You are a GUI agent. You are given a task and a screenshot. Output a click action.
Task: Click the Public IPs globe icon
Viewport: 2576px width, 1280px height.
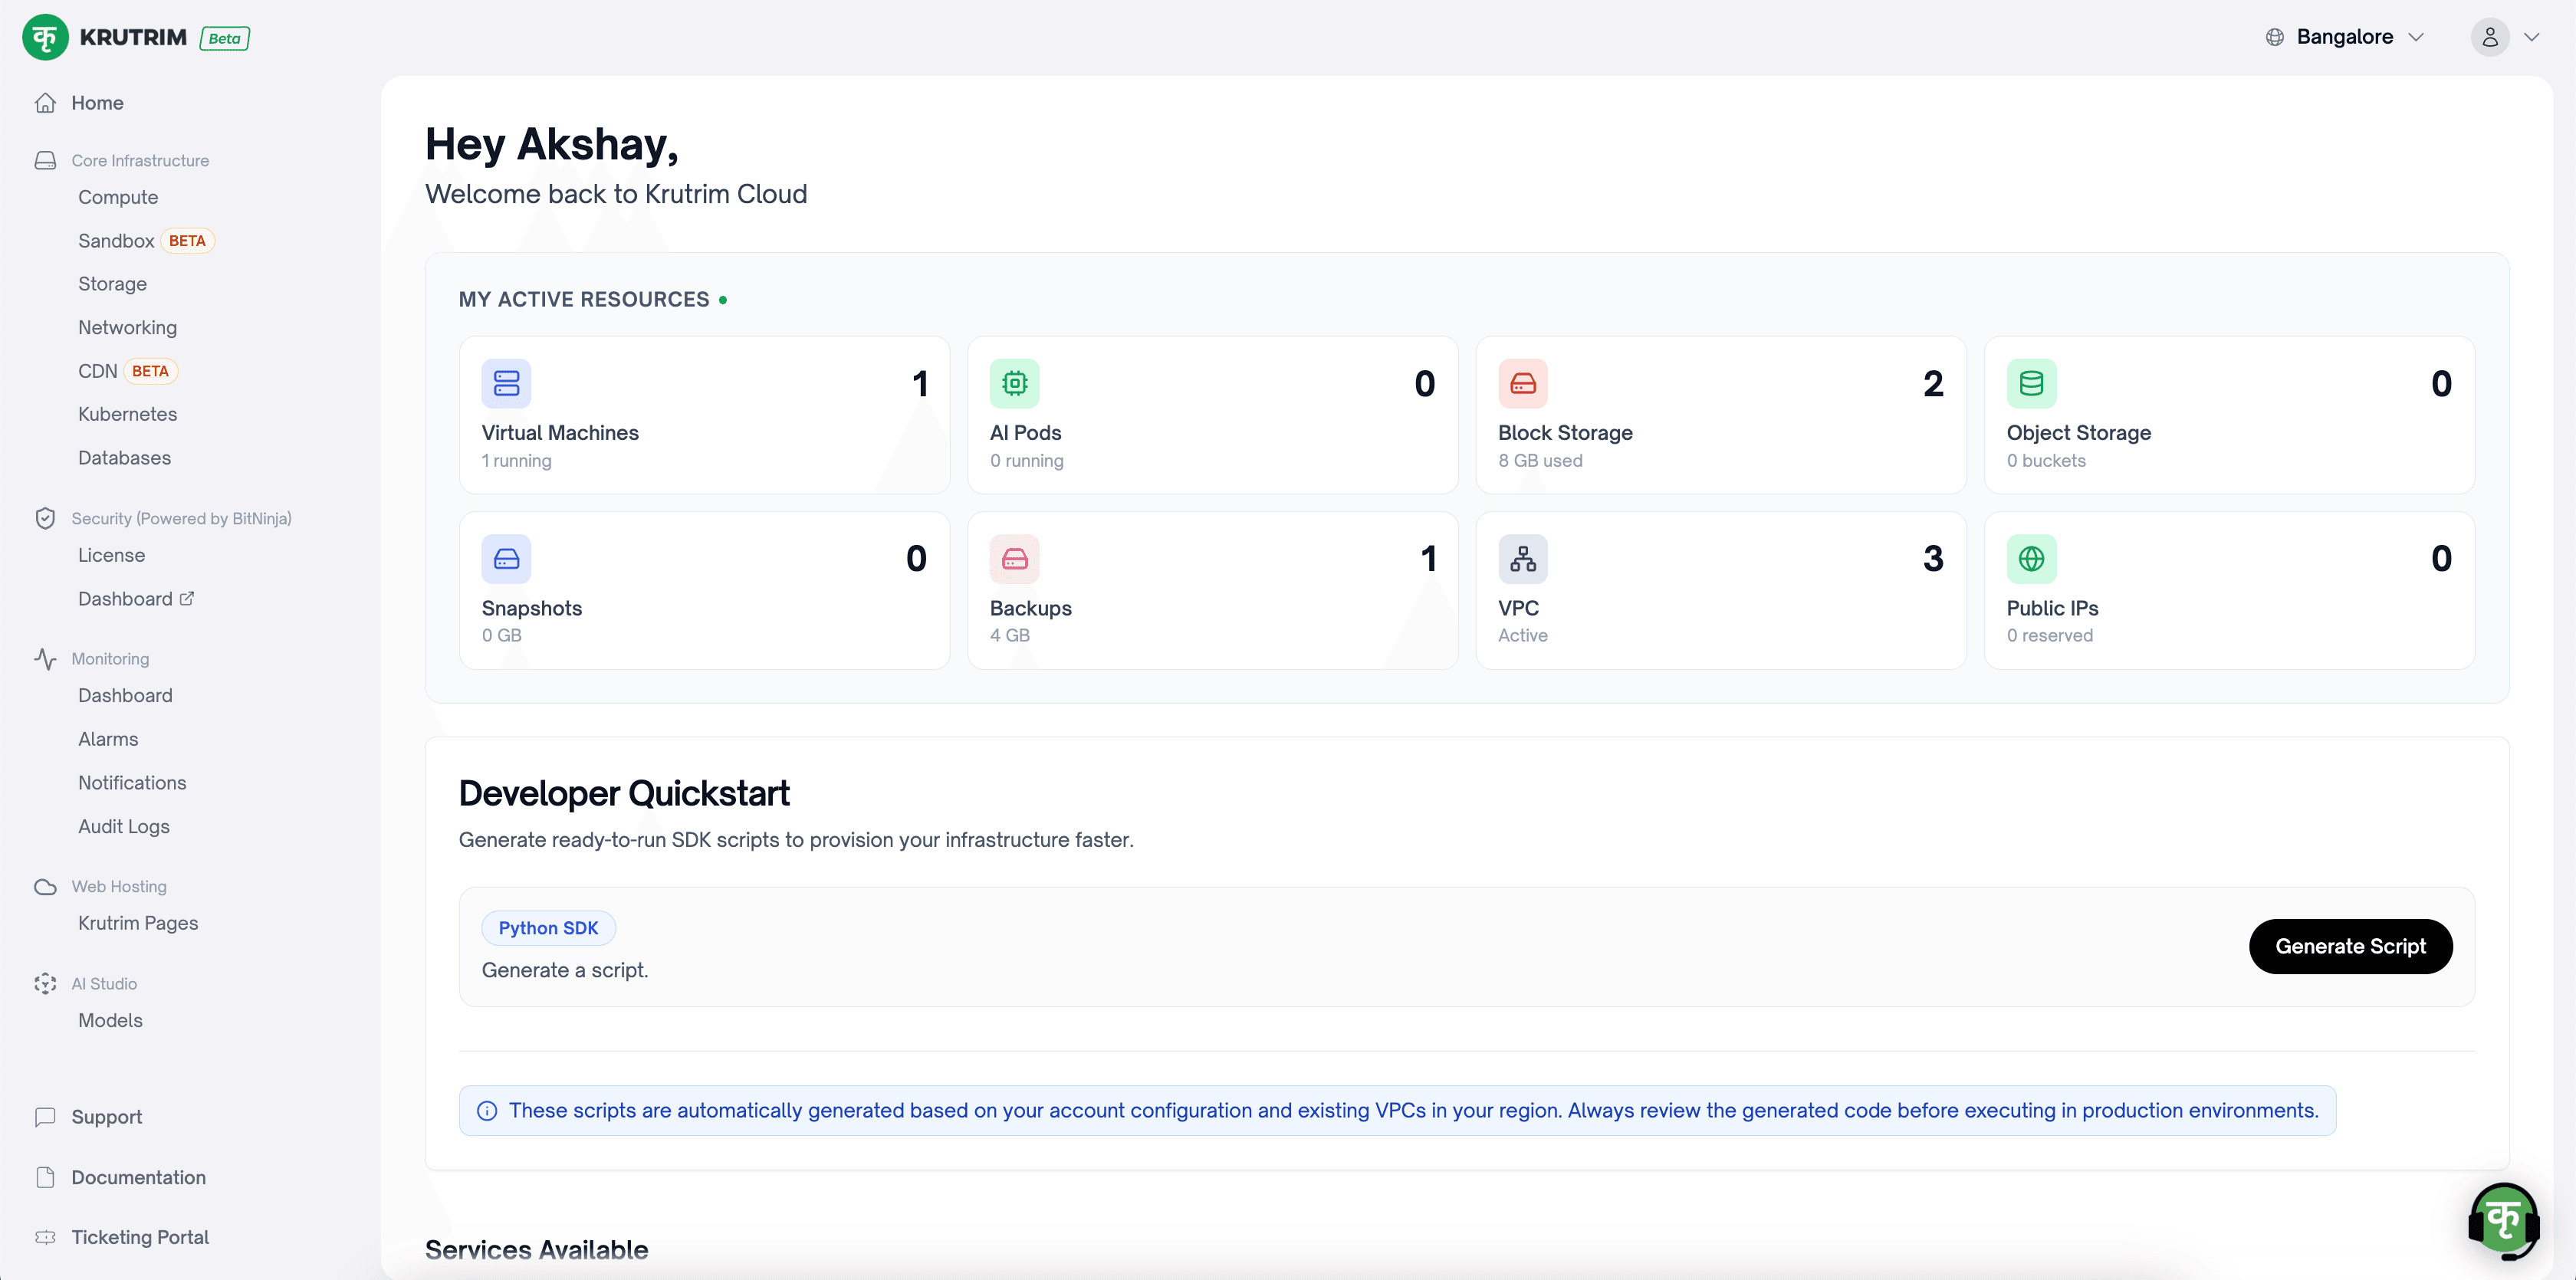point(2031,559)
